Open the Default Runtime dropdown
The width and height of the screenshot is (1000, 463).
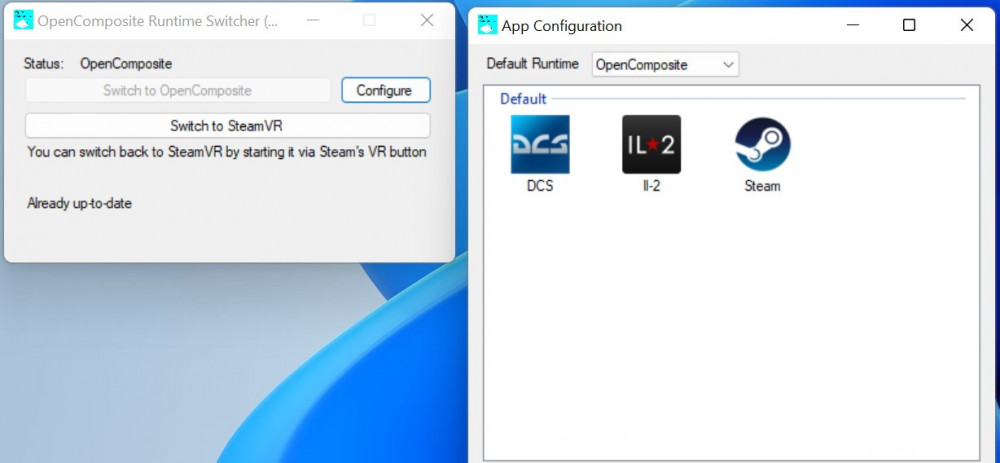pos(665,64)
